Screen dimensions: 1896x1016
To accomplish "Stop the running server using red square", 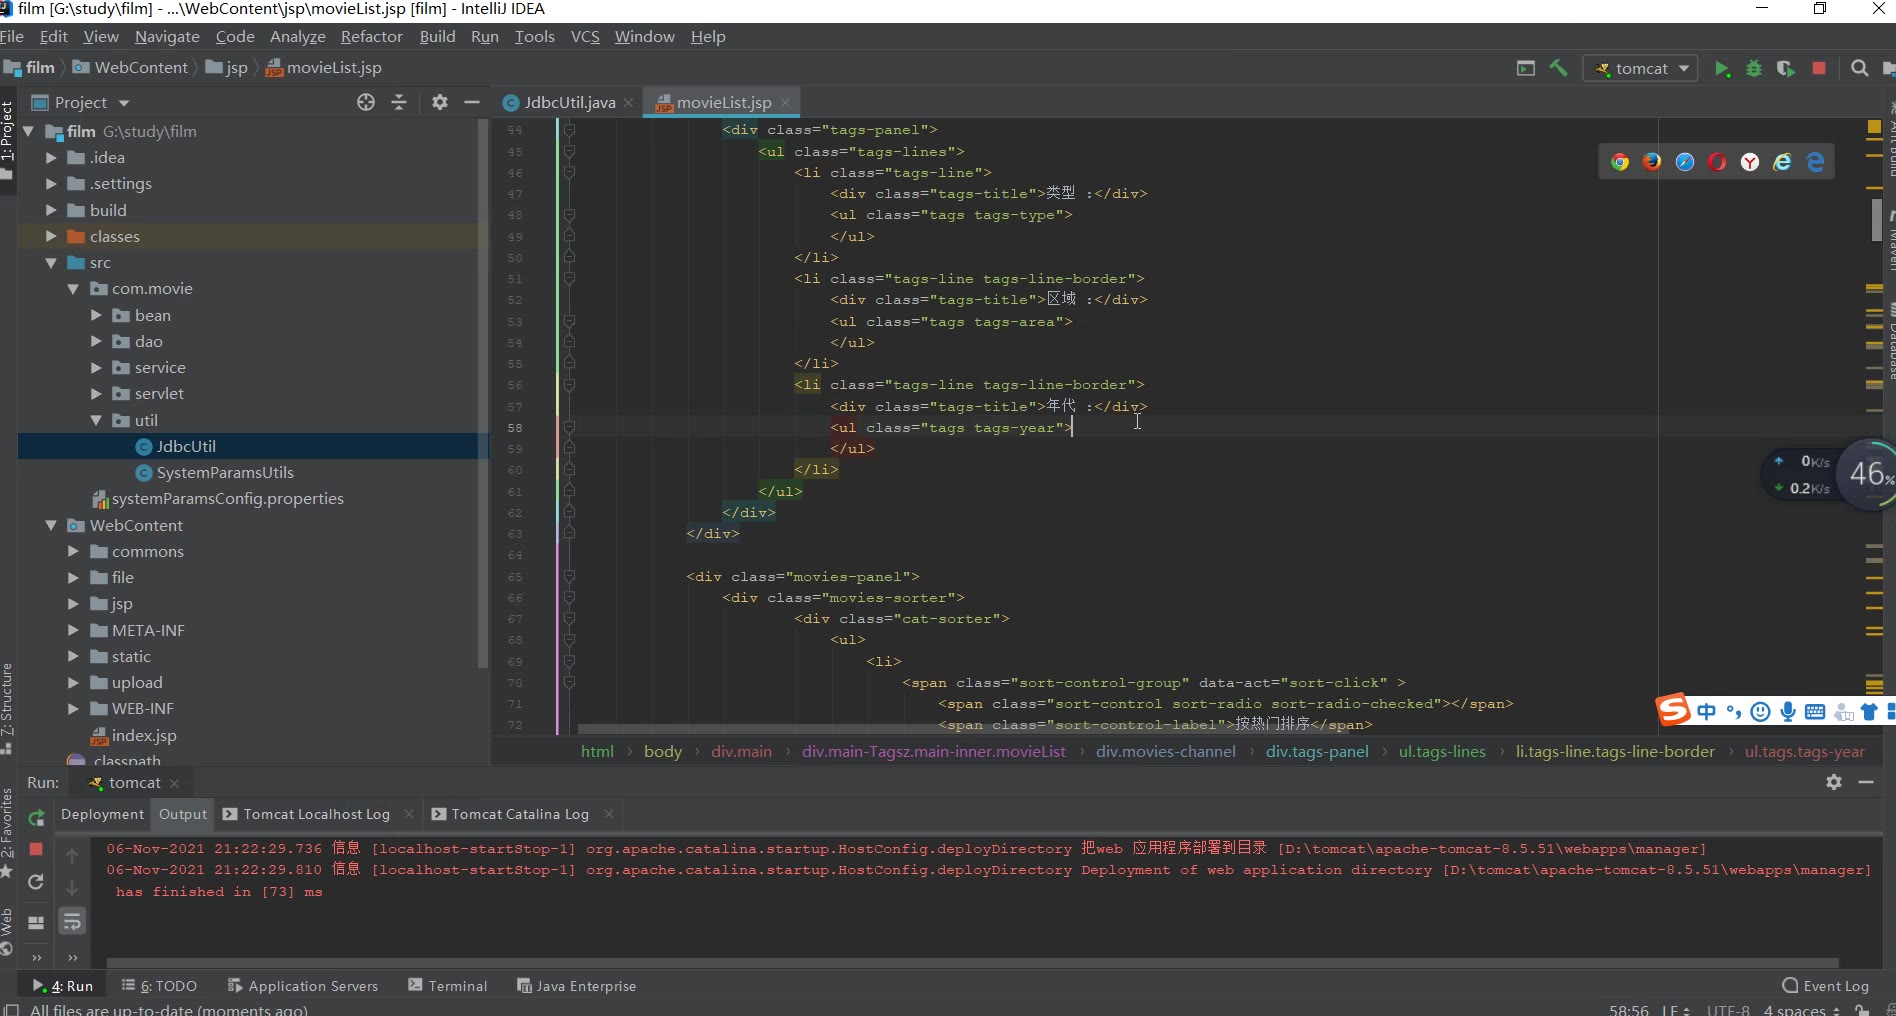I will 1819,68.
